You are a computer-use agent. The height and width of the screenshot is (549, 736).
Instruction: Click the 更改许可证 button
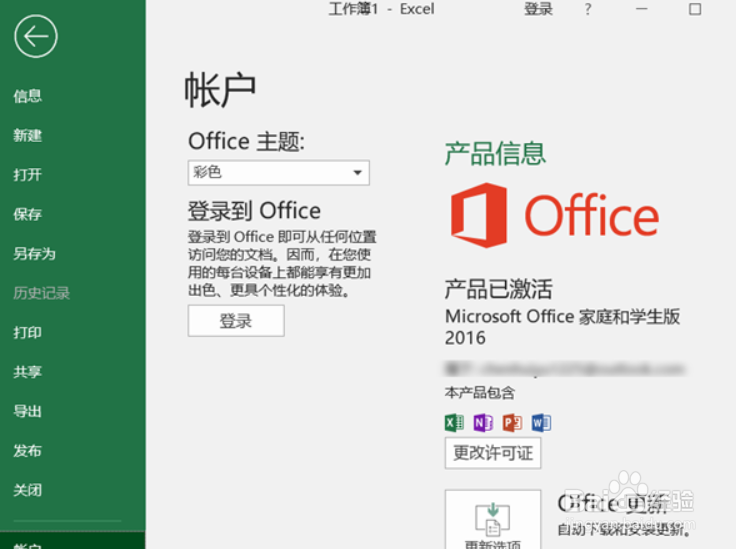point(493,453)
